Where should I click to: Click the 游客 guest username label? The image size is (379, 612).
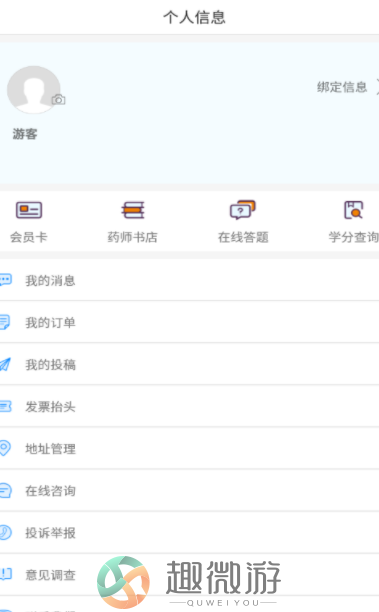25,134
